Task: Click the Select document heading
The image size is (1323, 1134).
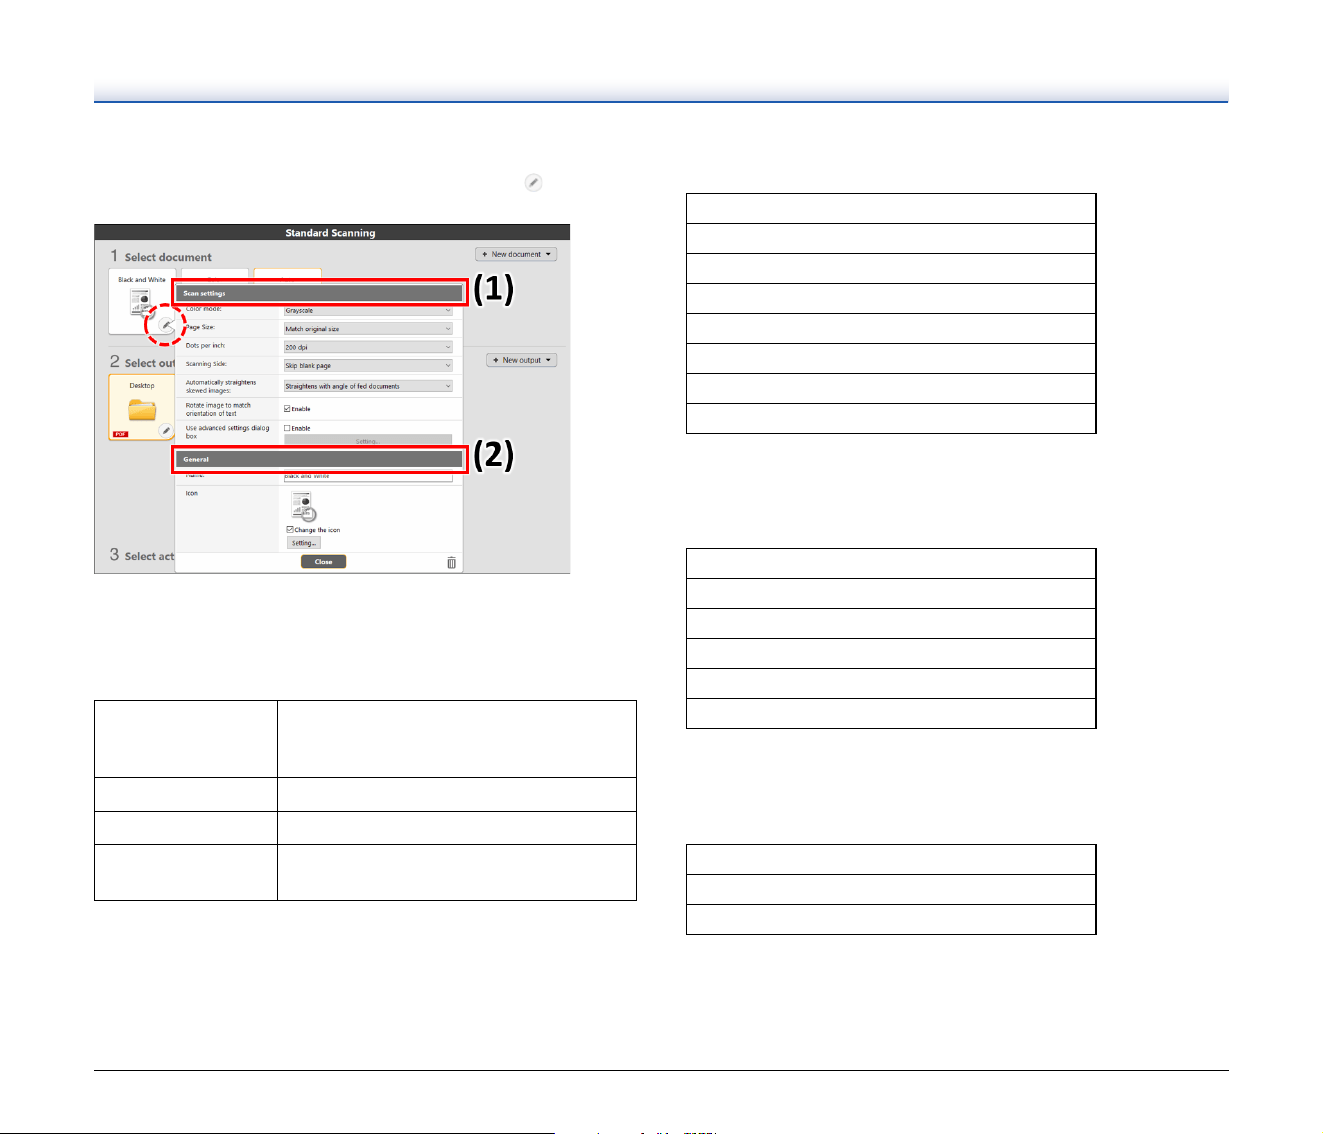Action: (168, 257)
